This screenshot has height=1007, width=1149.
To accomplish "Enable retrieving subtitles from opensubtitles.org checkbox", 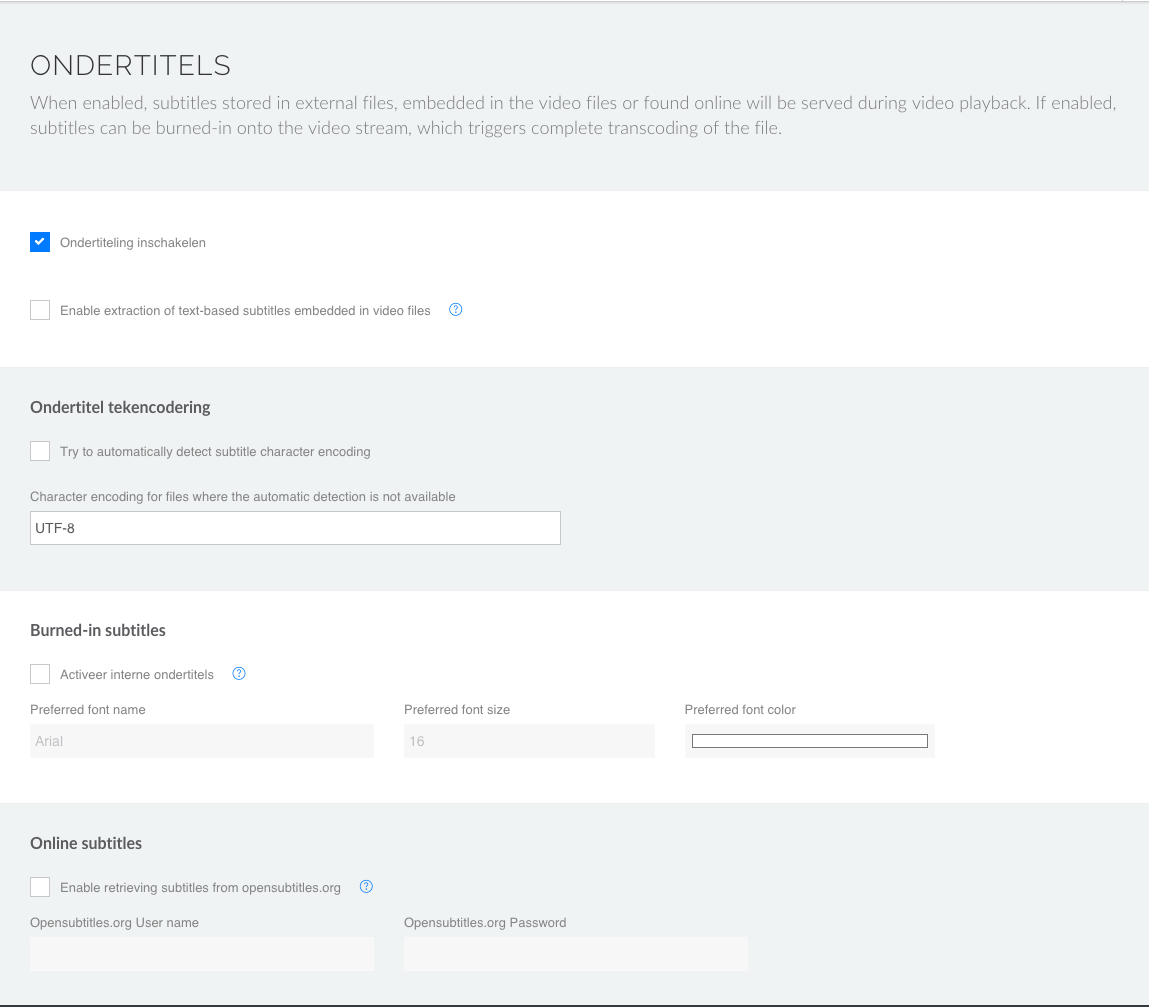I will point(40,887).
